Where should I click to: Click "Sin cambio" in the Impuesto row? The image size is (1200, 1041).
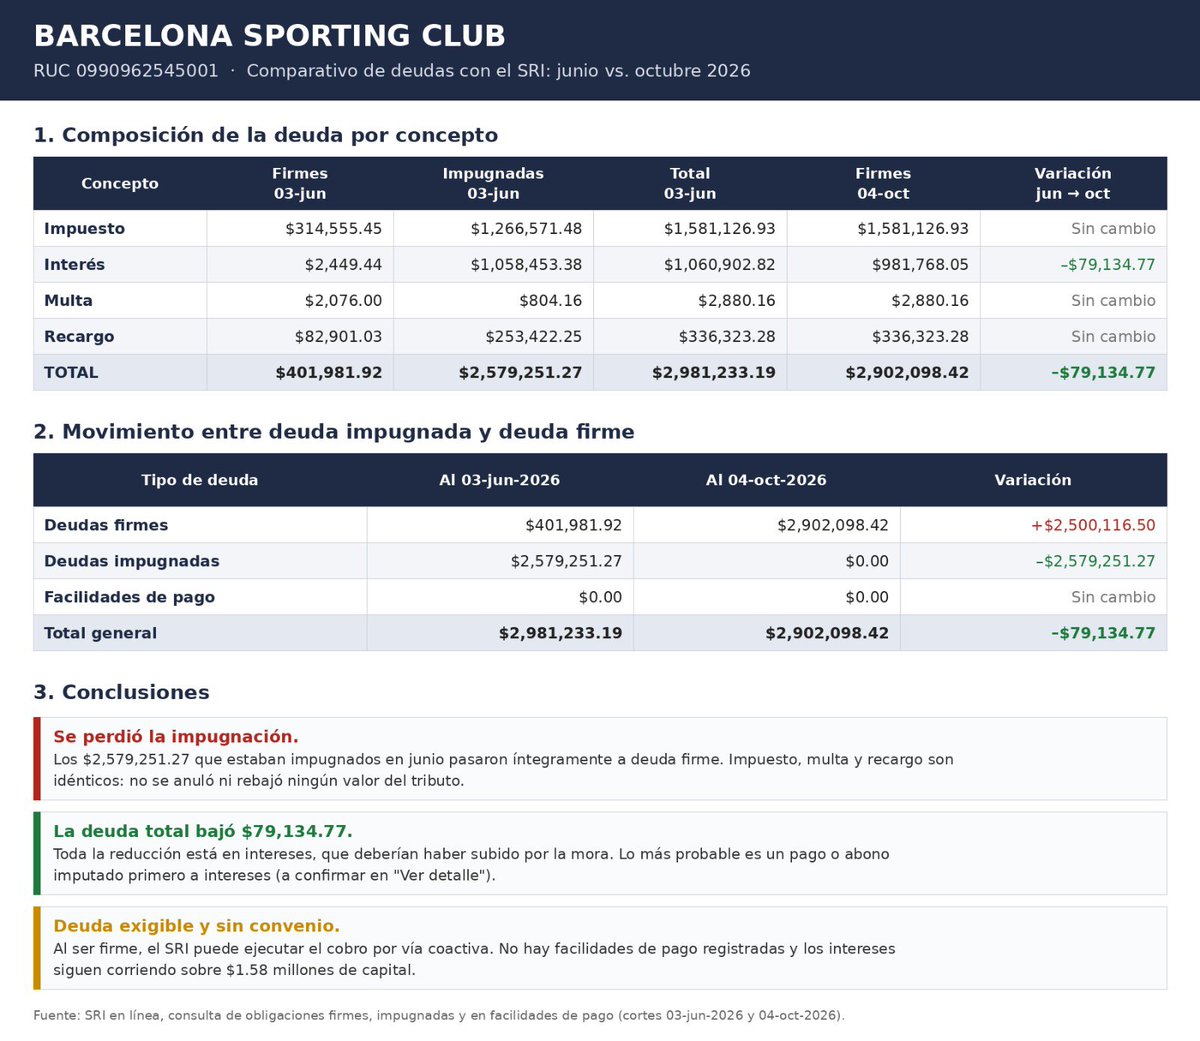[1113, 229]
